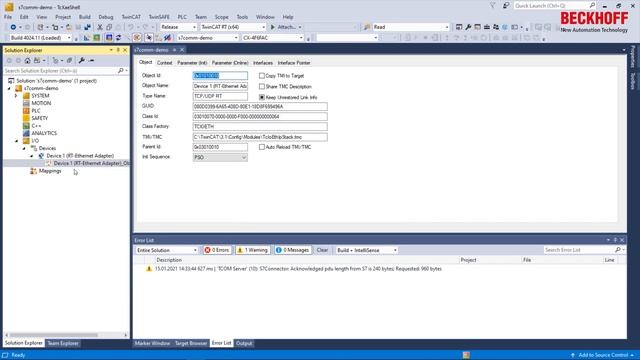The width and height of the screenshot is (640, 360).
Task: Switch to the Context tab
Action: click(164, 63)
